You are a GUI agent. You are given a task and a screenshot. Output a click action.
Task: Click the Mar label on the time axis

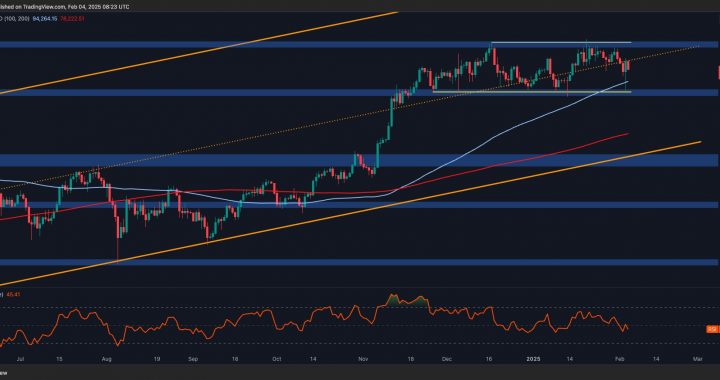point(698,359)
